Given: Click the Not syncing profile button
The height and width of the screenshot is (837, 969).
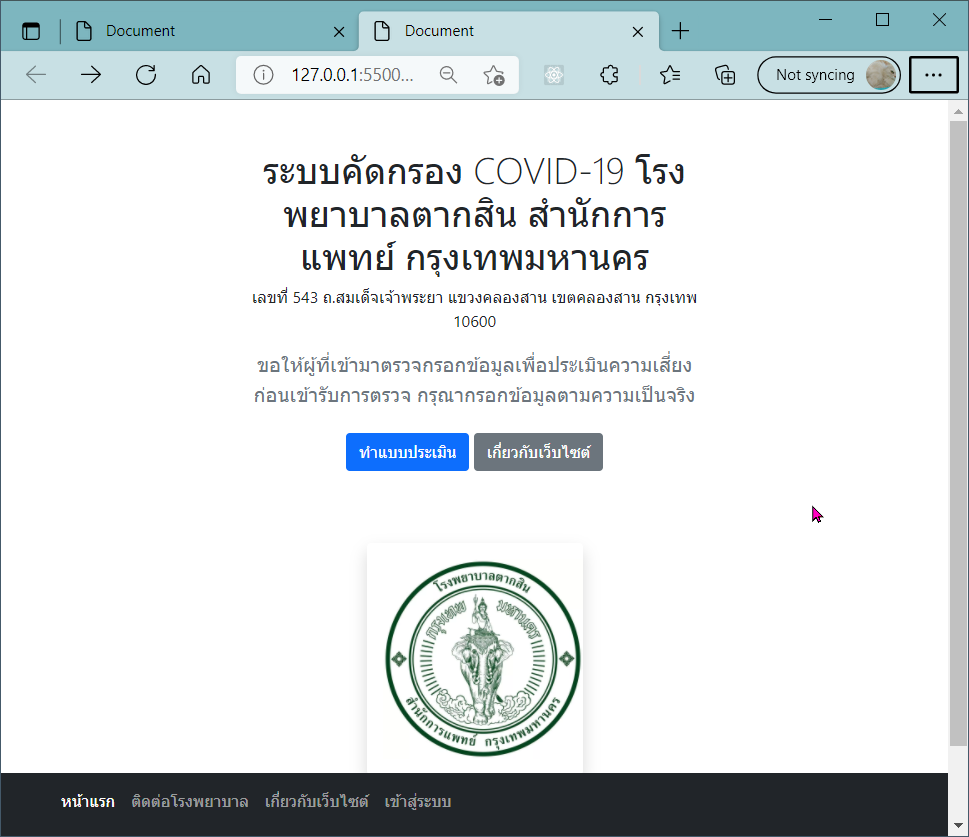Looking at the screenshot, I should pos(829,75).
